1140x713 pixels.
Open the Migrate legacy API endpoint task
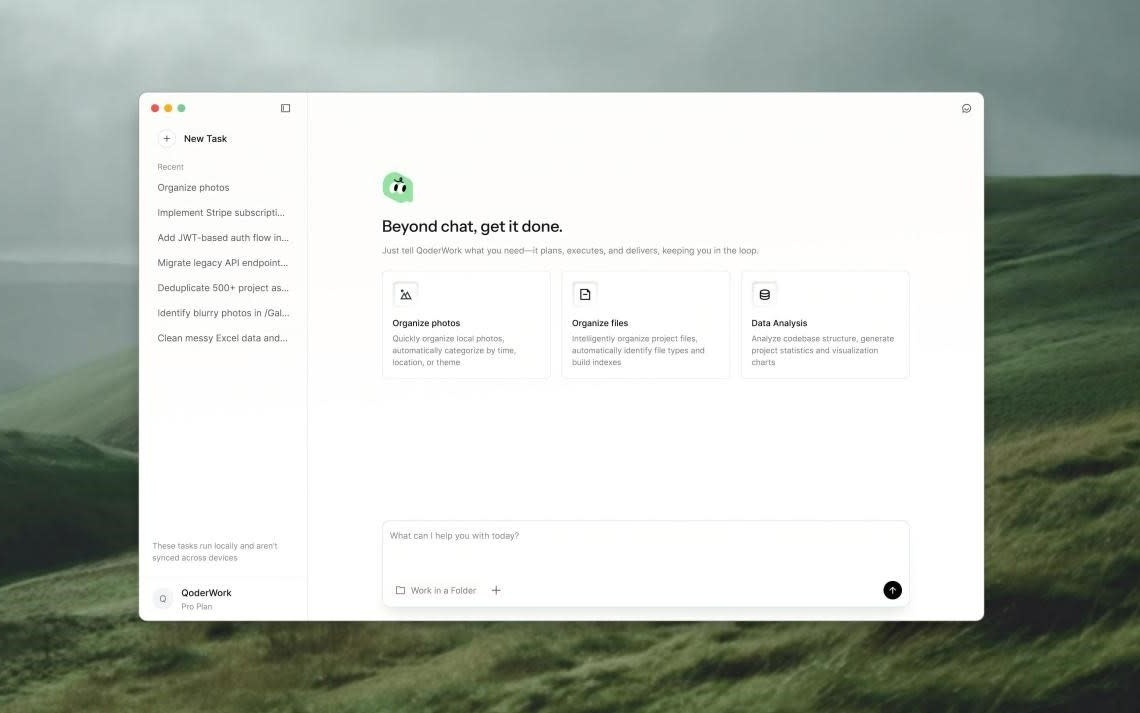(222, 263)
